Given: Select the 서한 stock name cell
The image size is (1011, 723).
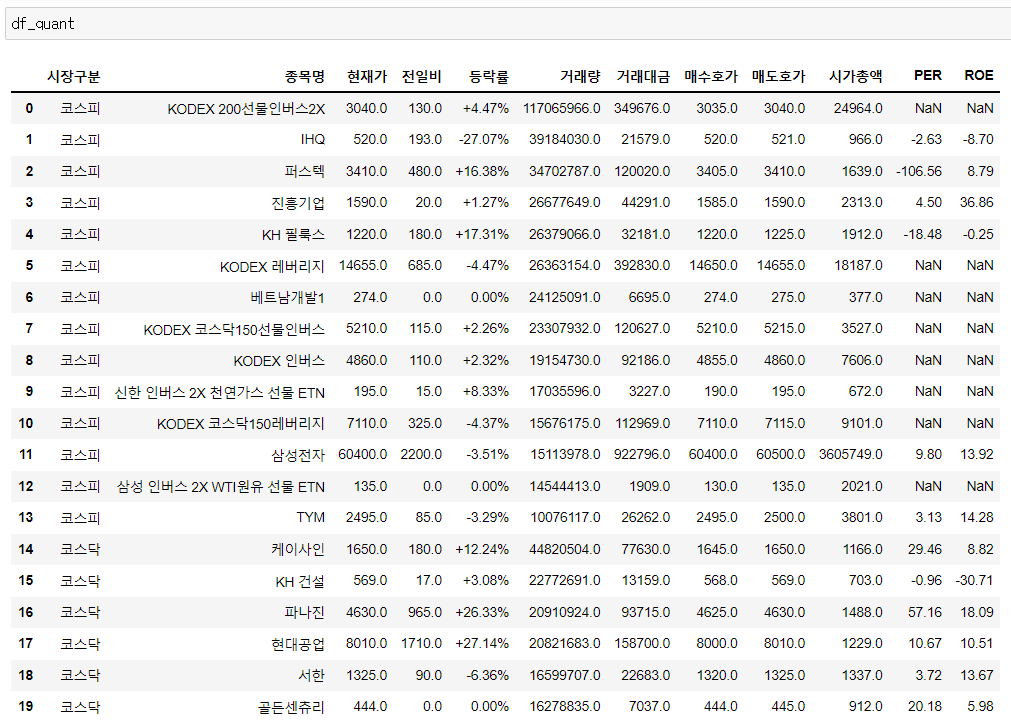Looking at the screenshot, I should point(311,676).
